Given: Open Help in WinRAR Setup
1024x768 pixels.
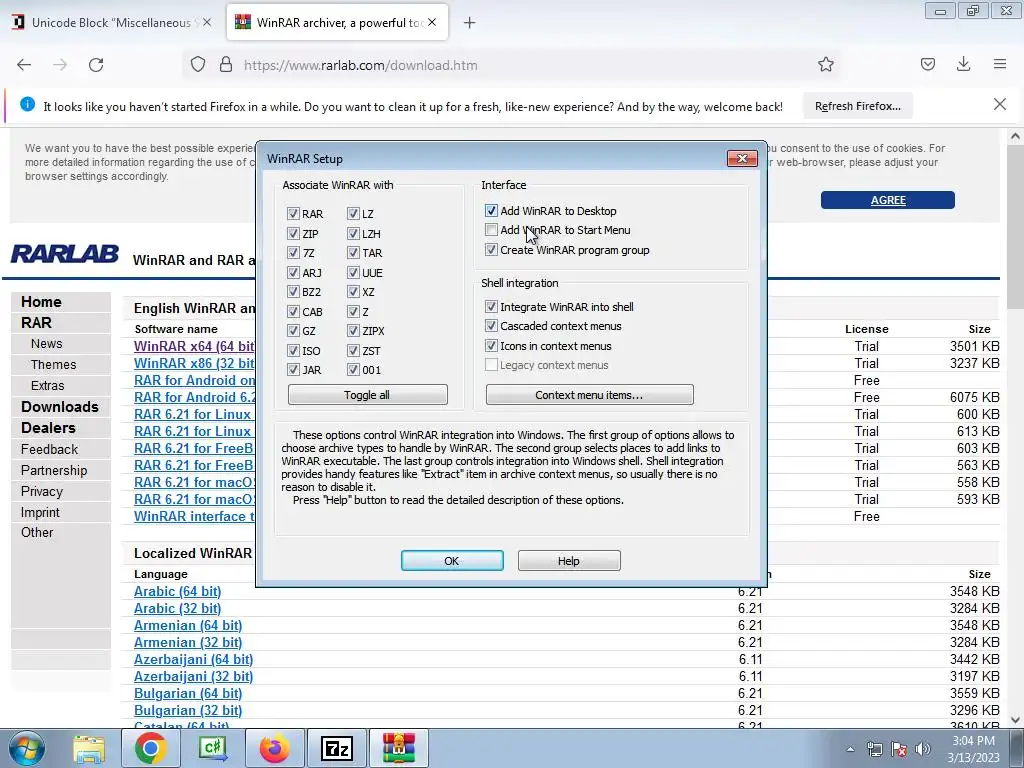Looking at the screenshot, I should point(569,560).
